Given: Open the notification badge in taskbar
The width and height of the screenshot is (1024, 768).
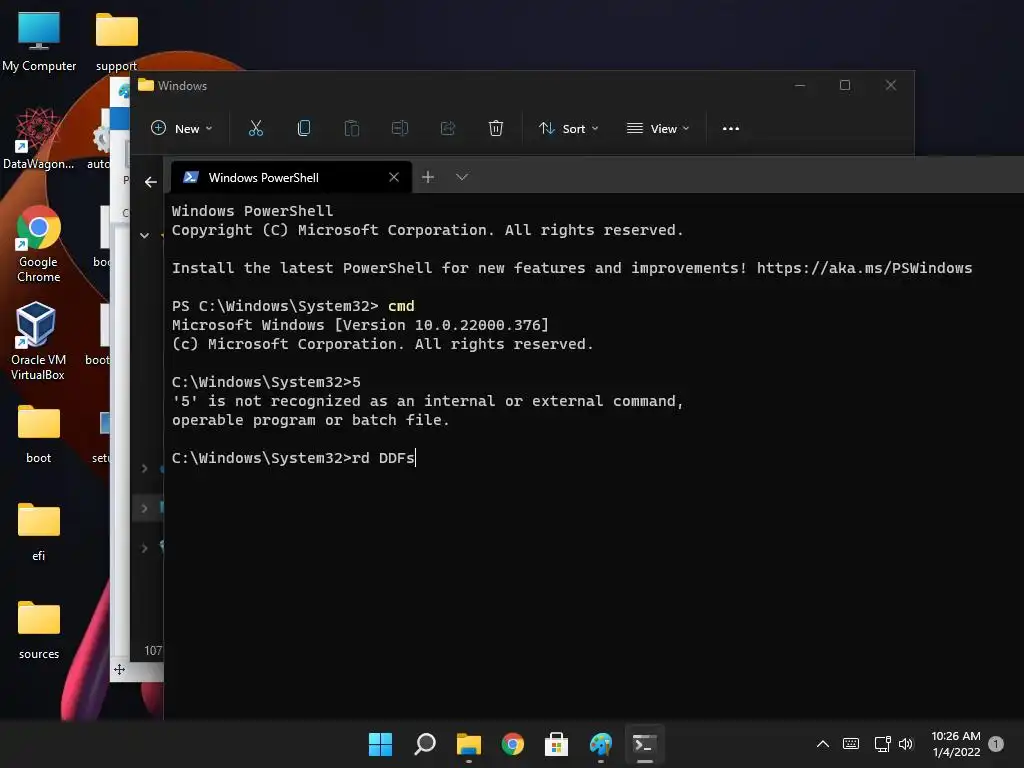Looking at the screenshot, I should 996,744.
